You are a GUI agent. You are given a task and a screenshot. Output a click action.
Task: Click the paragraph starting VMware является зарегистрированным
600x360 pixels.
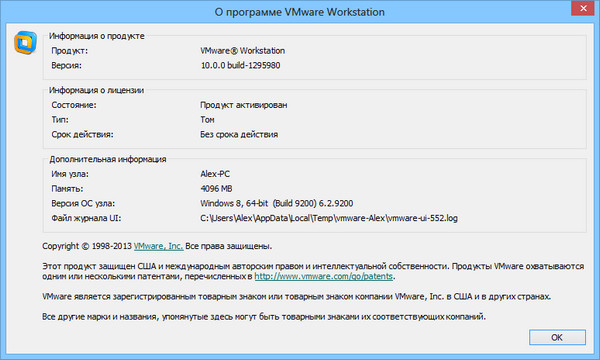[x=297, y=296]
